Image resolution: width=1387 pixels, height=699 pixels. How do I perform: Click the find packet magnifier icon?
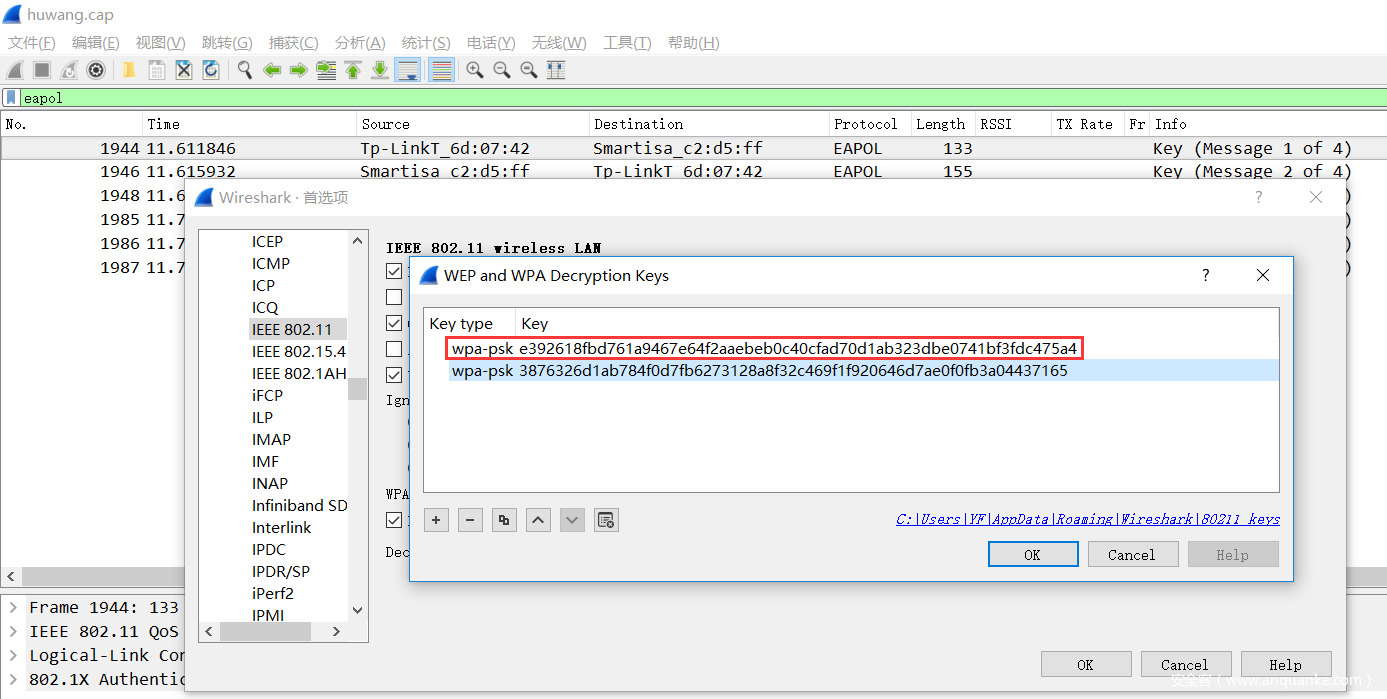coord(244,70)
